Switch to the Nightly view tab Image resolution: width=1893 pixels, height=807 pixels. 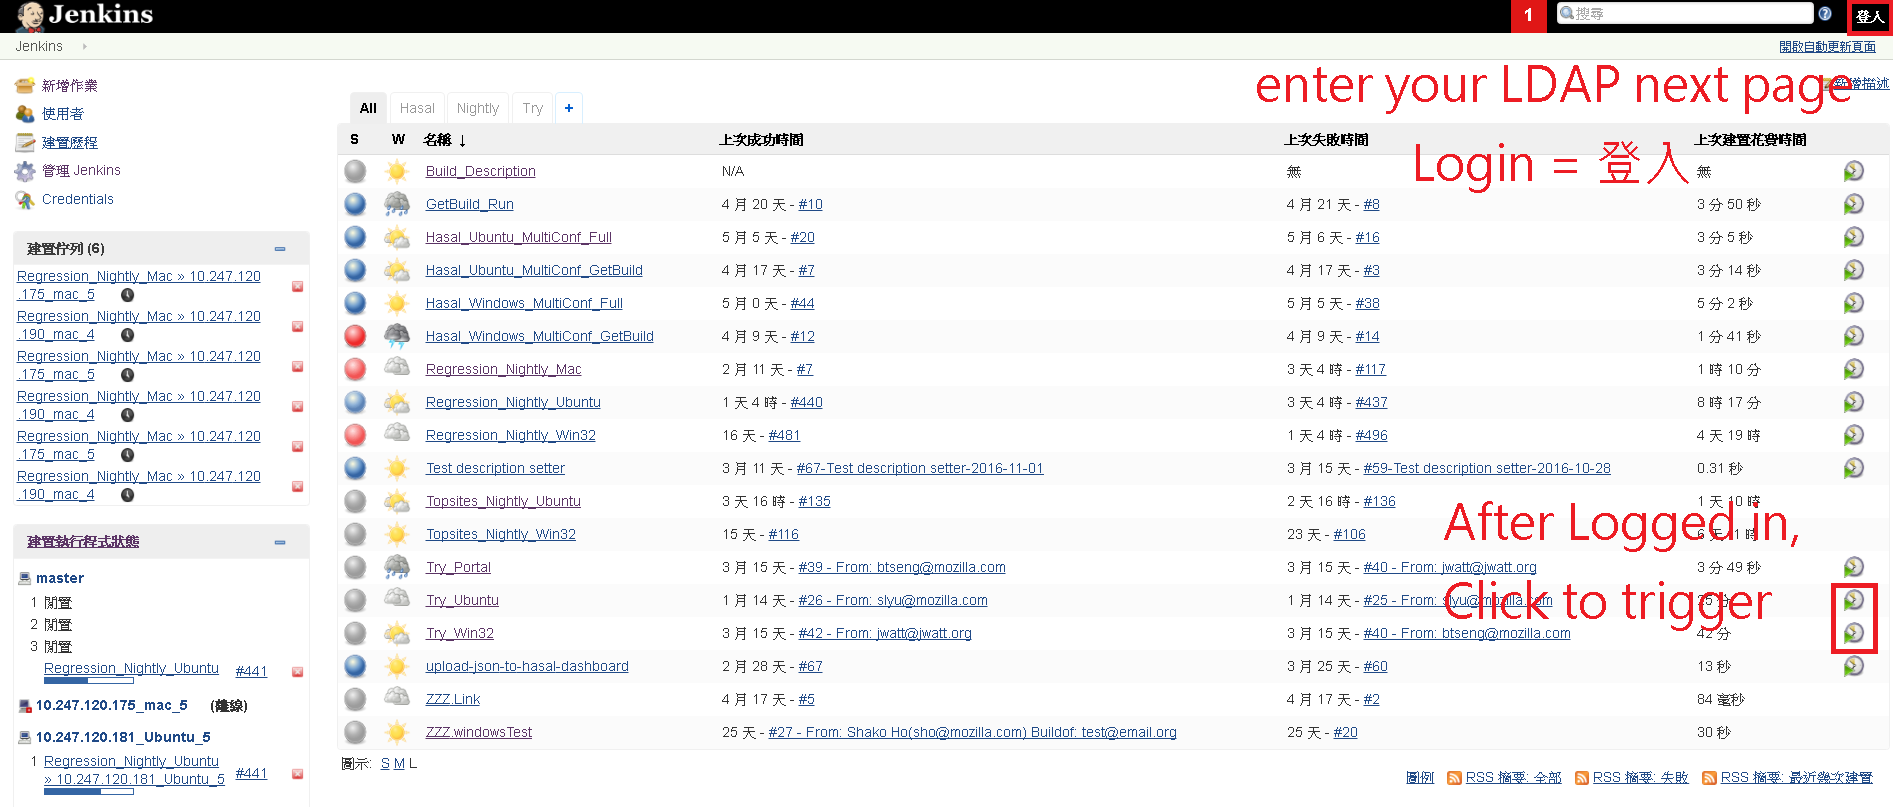tap(478, 108)
